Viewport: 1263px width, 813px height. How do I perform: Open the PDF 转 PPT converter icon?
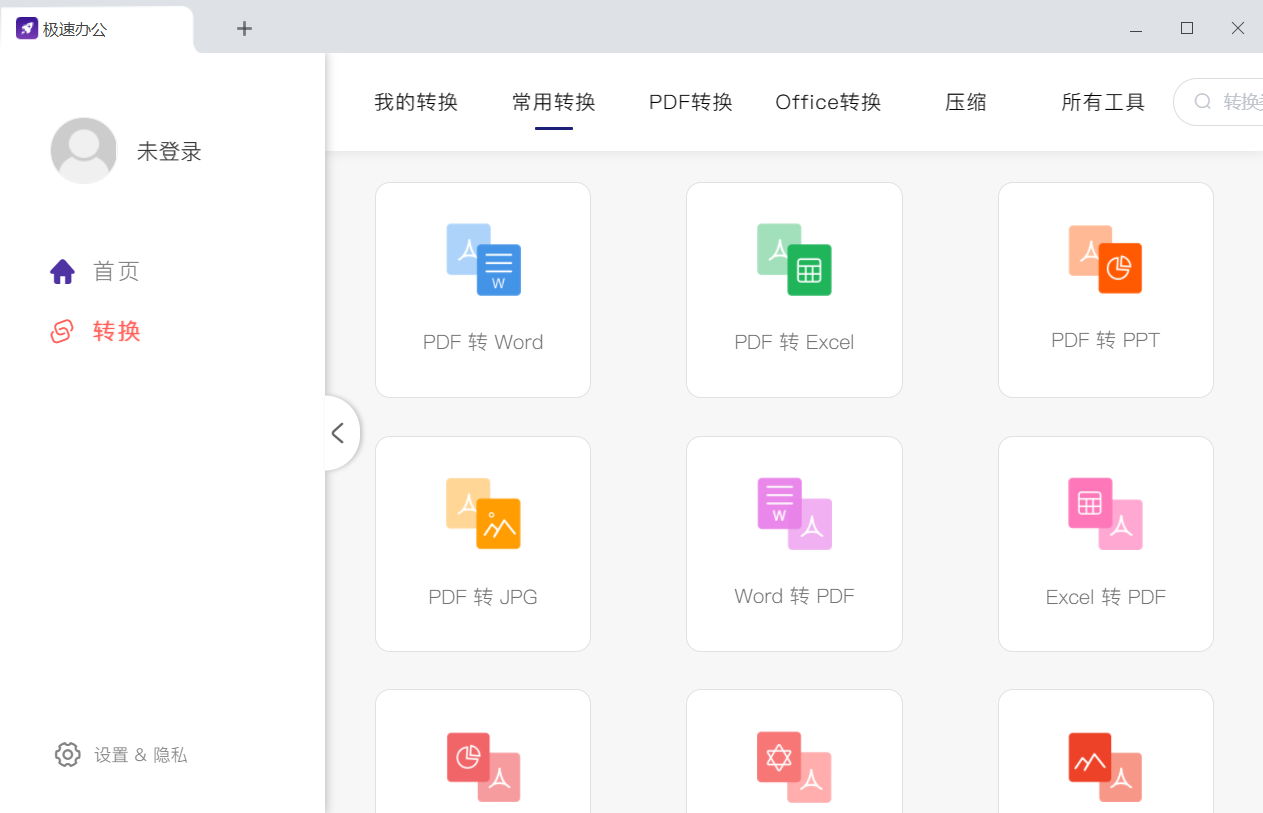click(1105, 259)
